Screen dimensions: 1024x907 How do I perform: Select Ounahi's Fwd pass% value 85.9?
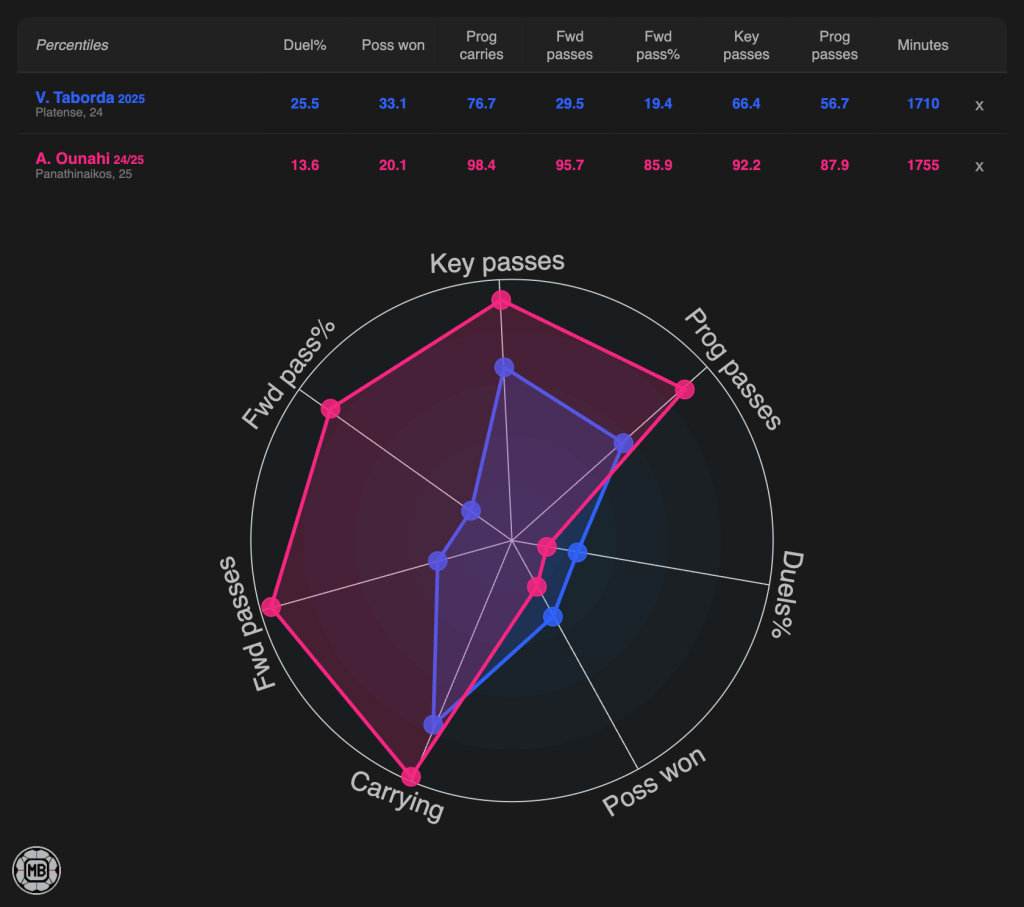(x=658, y=165)
